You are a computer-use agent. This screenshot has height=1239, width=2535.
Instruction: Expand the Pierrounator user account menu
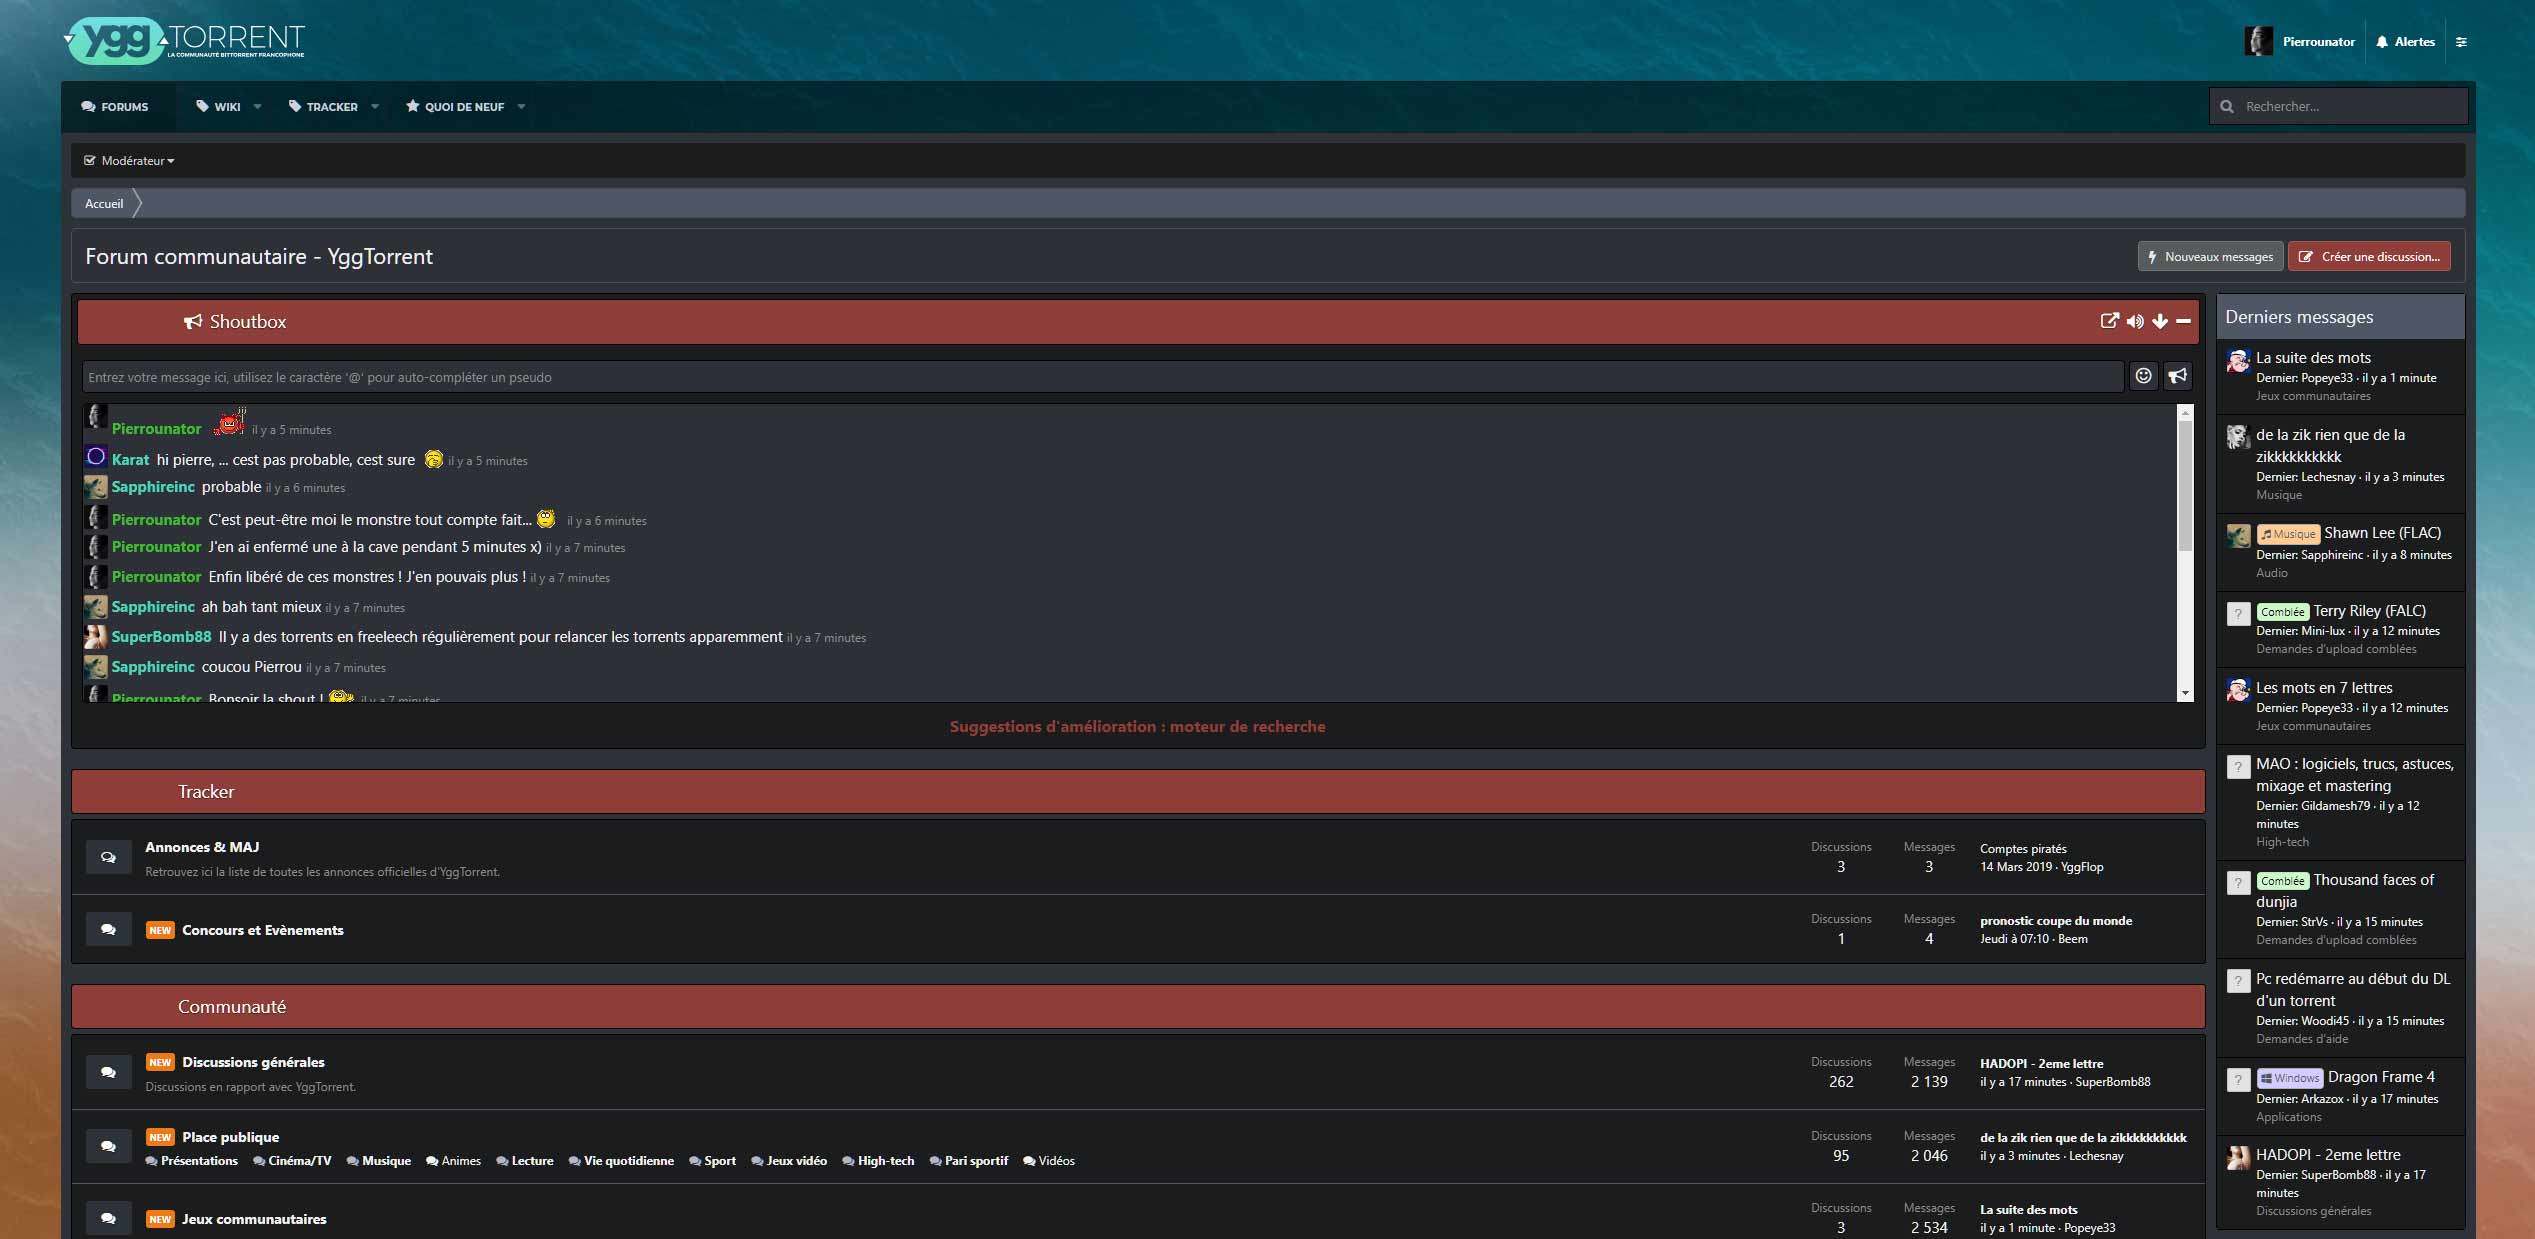(x=2300, y=41)
